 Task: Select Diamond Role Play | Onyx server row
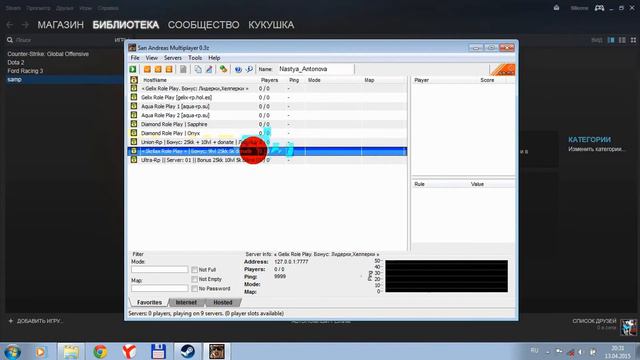pos(267,133)
